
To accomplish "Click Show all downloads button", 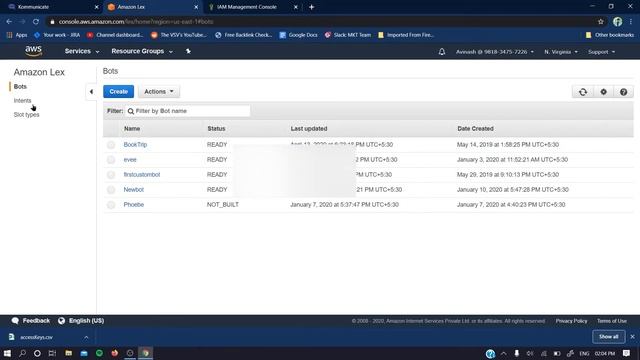I will [609, 337].
